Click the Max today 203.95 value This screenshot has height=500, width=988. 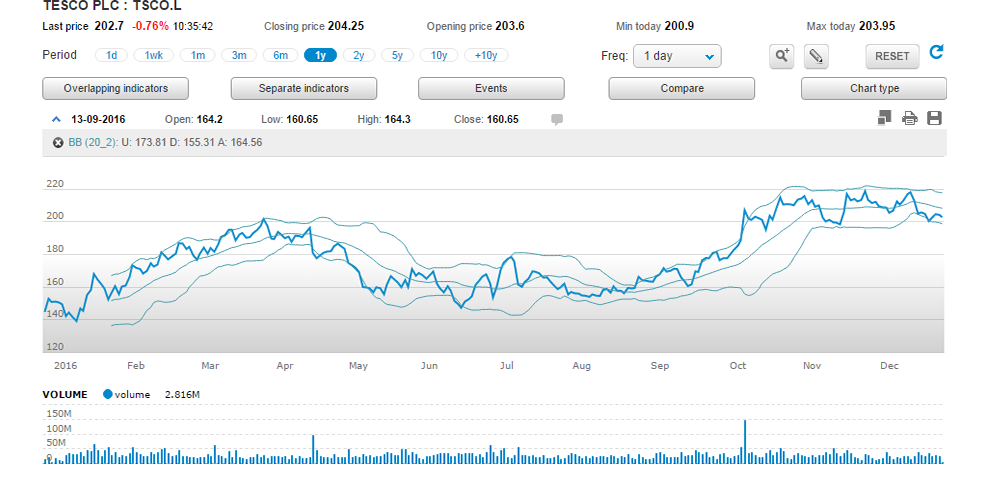tap(876, 26)
